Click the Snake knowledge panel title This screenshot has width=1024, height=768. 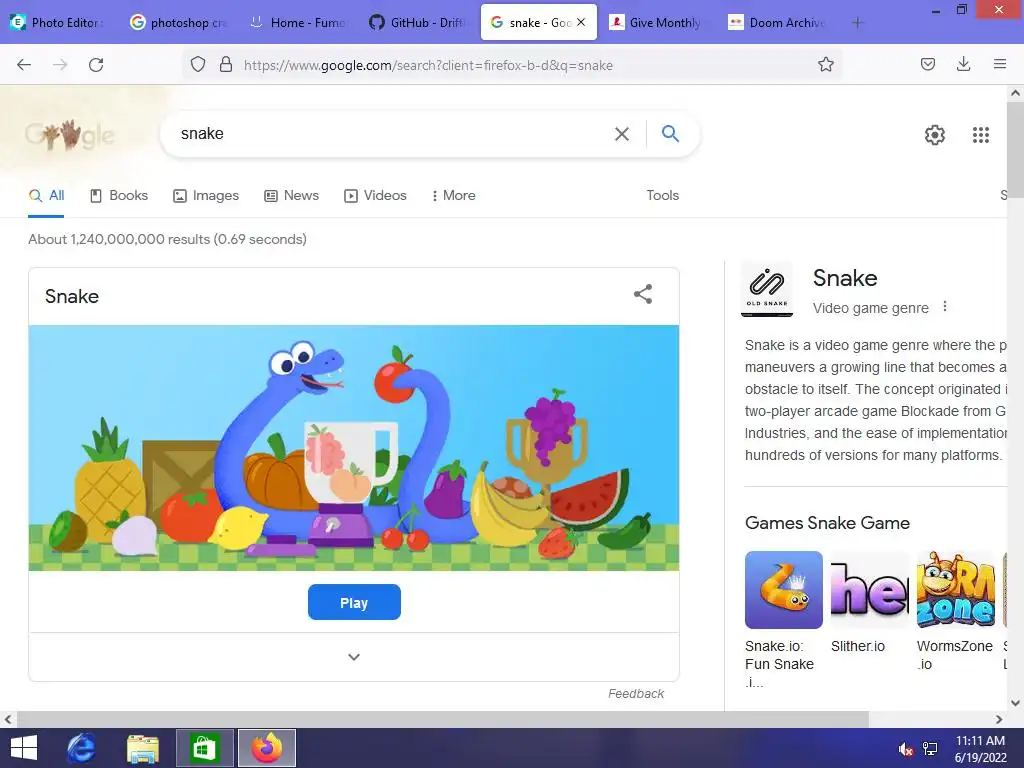844,278
